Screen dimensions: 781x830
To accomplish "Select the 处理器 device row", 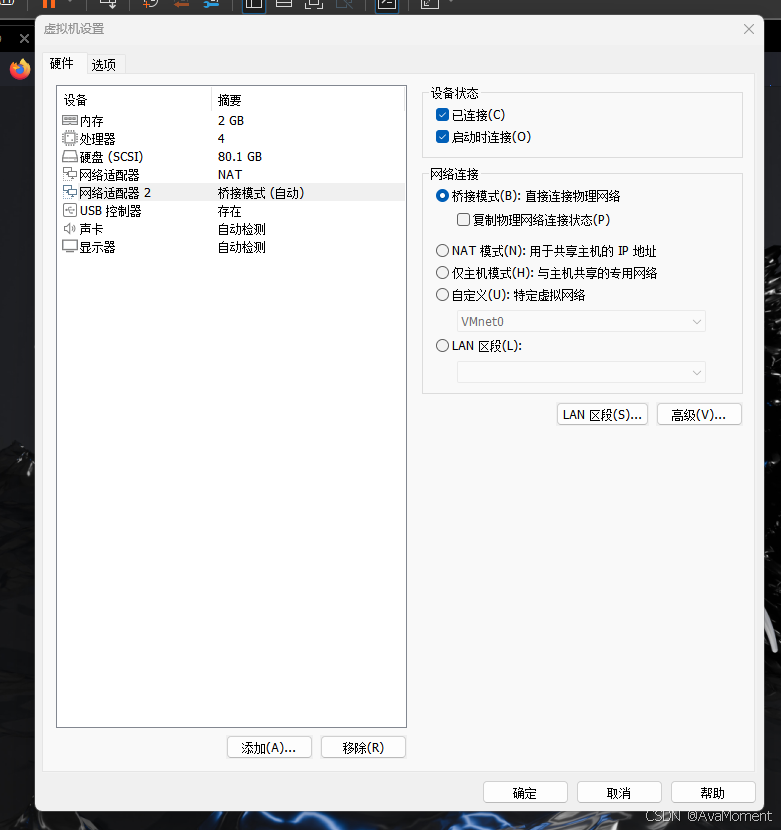I will (x=231, y=139).
